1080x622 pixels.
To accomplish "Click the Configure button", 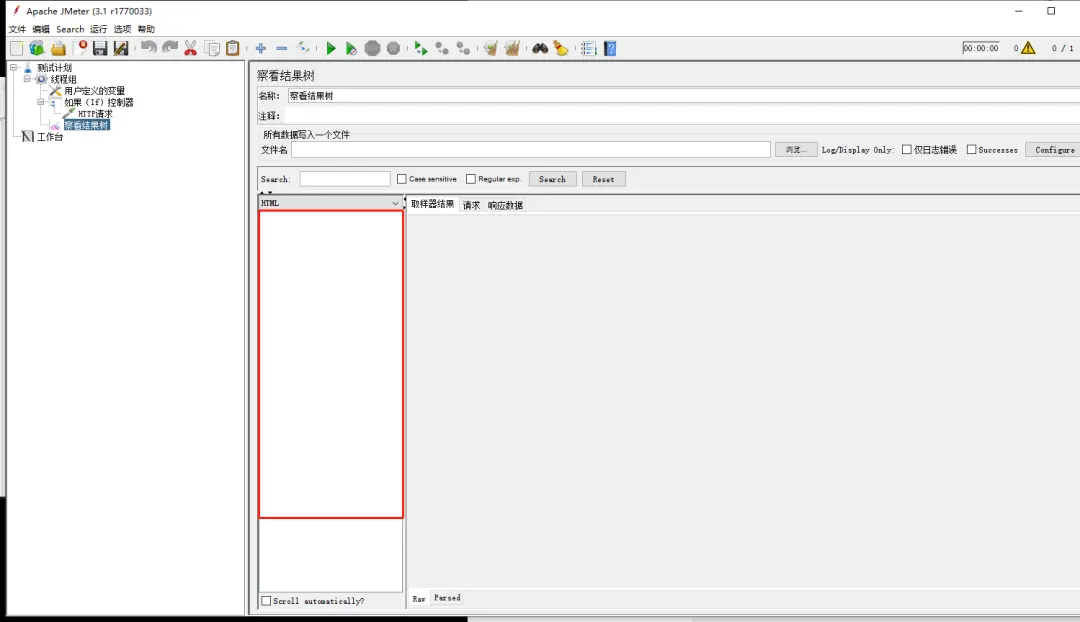I will pyautogui.click(x=1054, y=149).
